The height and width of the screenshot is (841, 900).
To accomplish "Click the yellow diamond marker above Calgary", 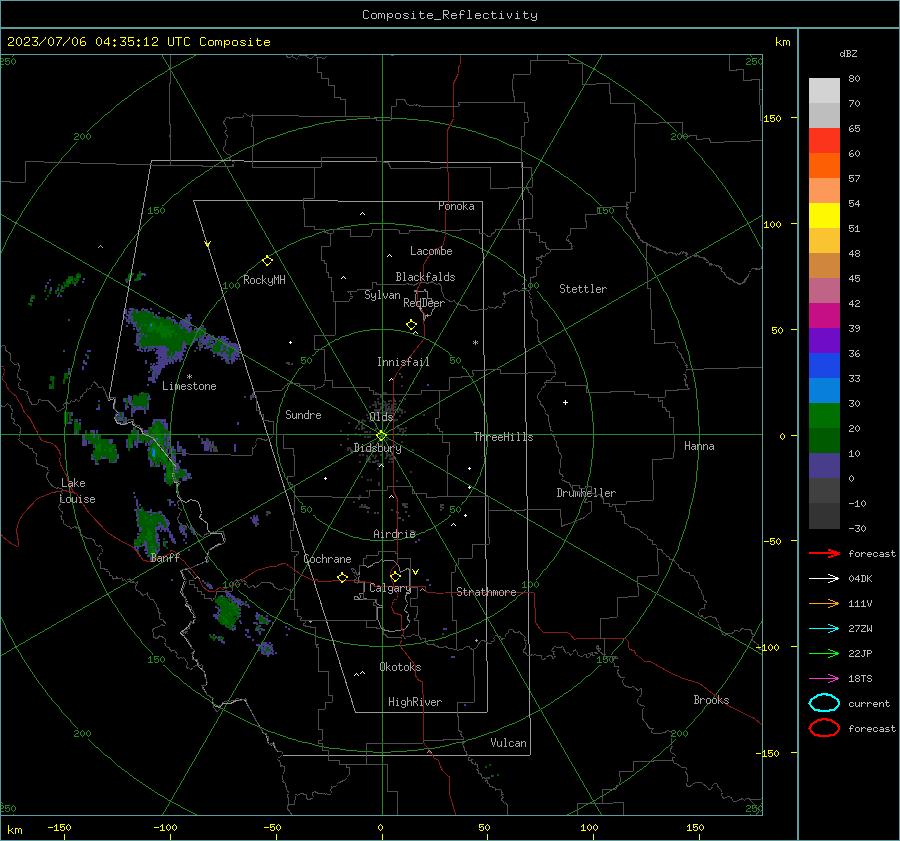I will click(x=395, y=576).
